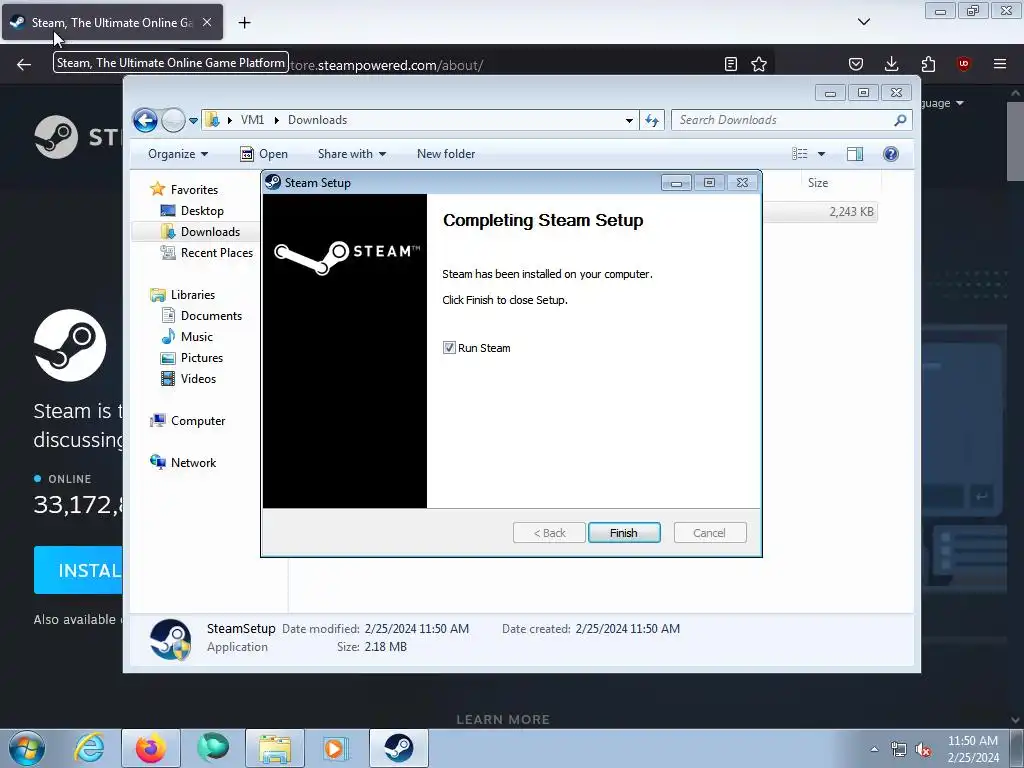Image resolution: width=1024 pixels, height=768 pixels.
Task: Open Pocket save icon in Firefox
Action: [x=856, y=64]
